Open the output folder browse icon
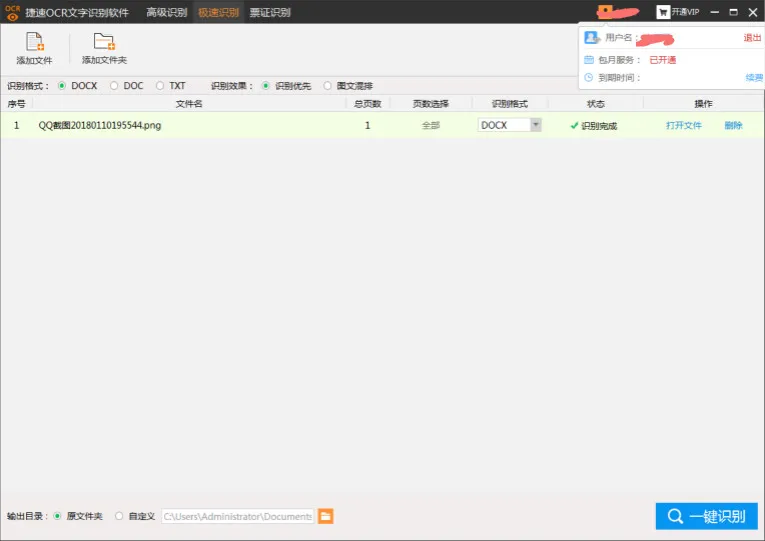 tap(325, 516)
